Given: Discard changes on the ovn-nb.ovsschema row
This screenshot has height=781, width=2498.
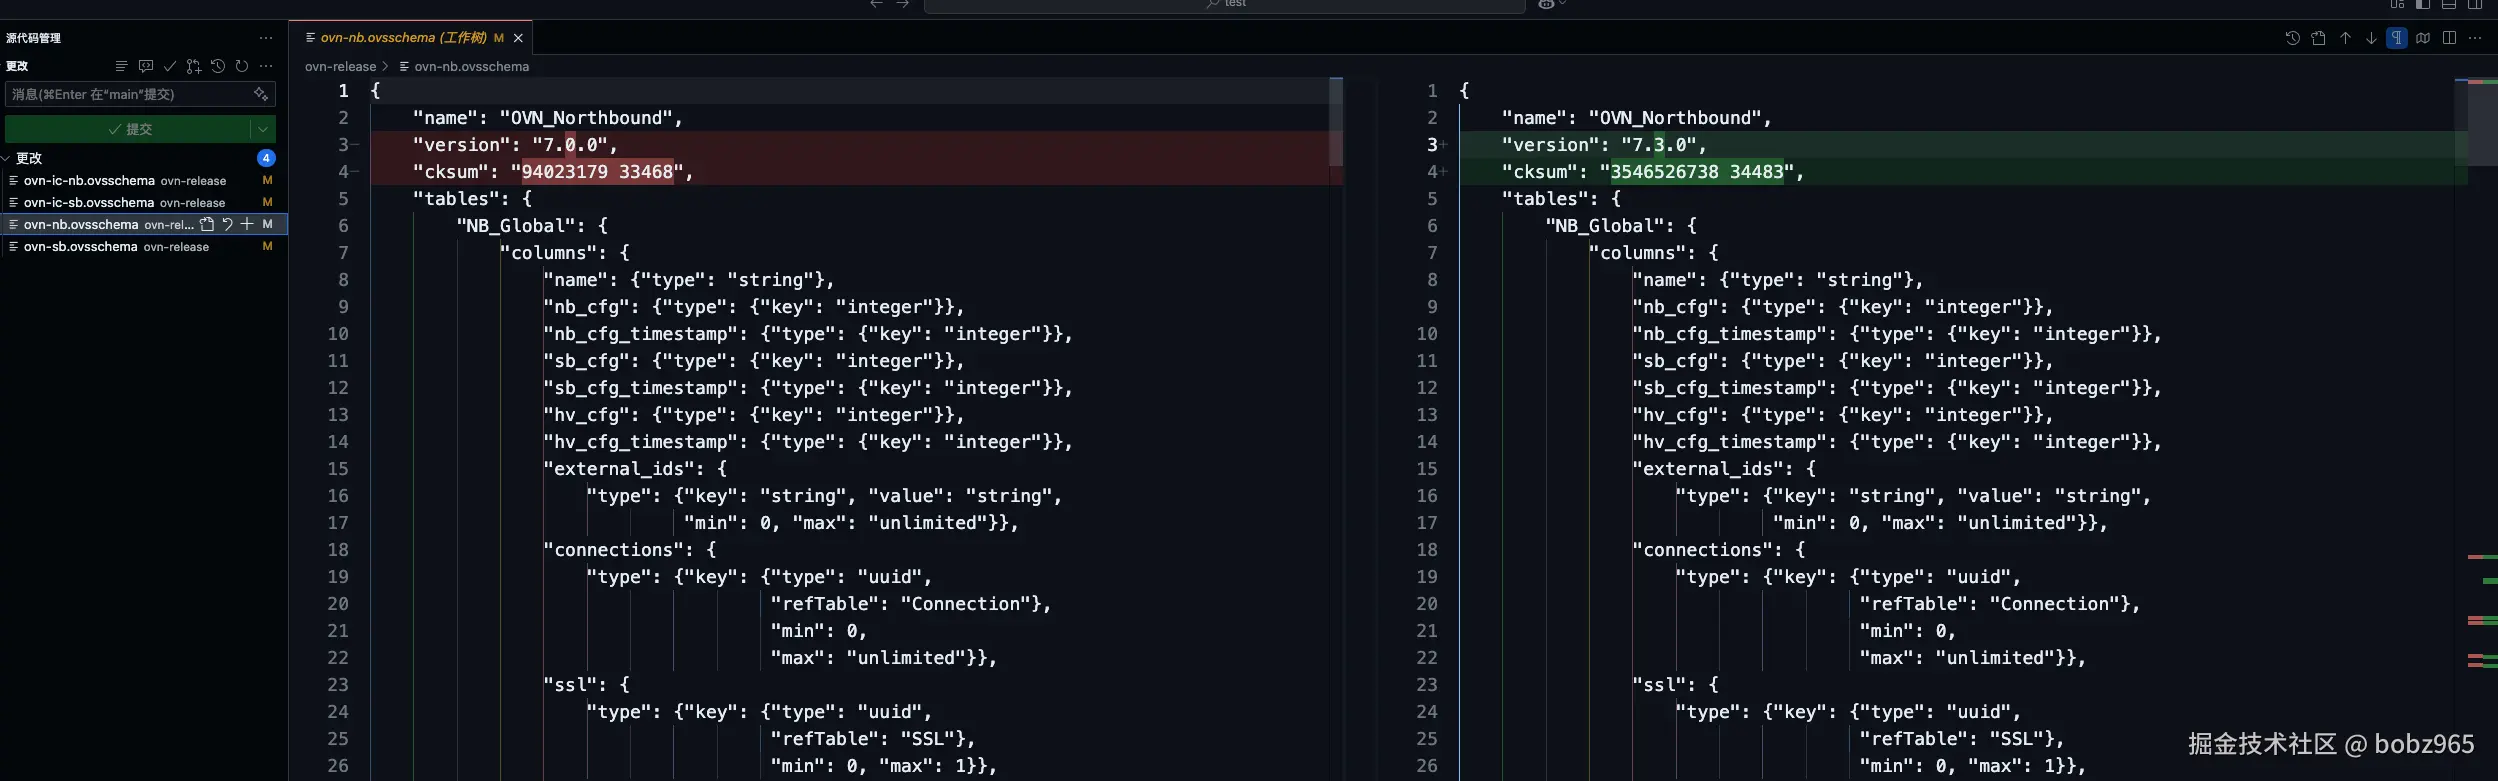Looking at the screenshot, I should 227,224.
